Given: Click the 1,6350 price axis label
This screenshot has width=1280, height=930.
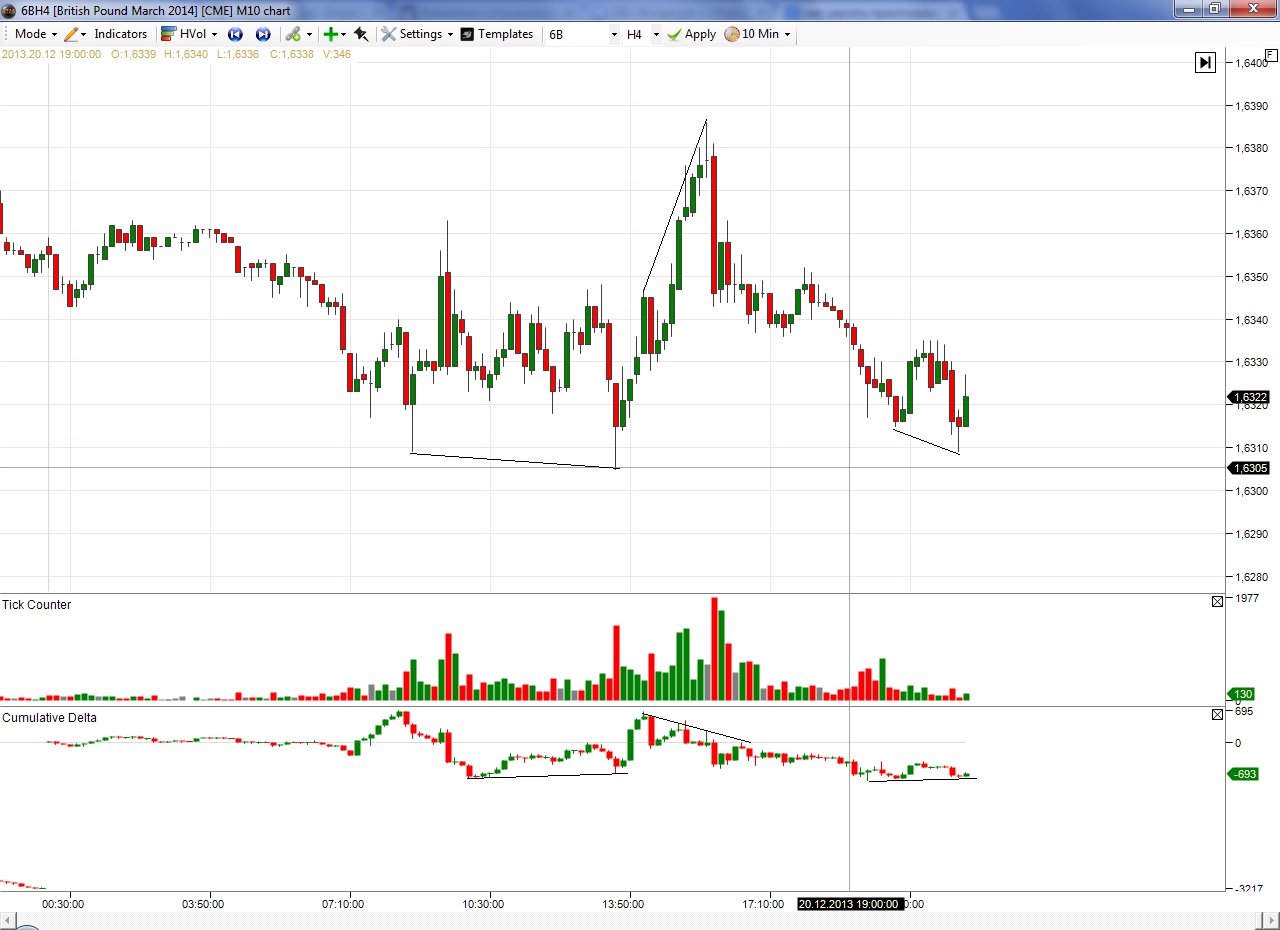Looking at the screenshot, I should click(x=1253, y=277).
